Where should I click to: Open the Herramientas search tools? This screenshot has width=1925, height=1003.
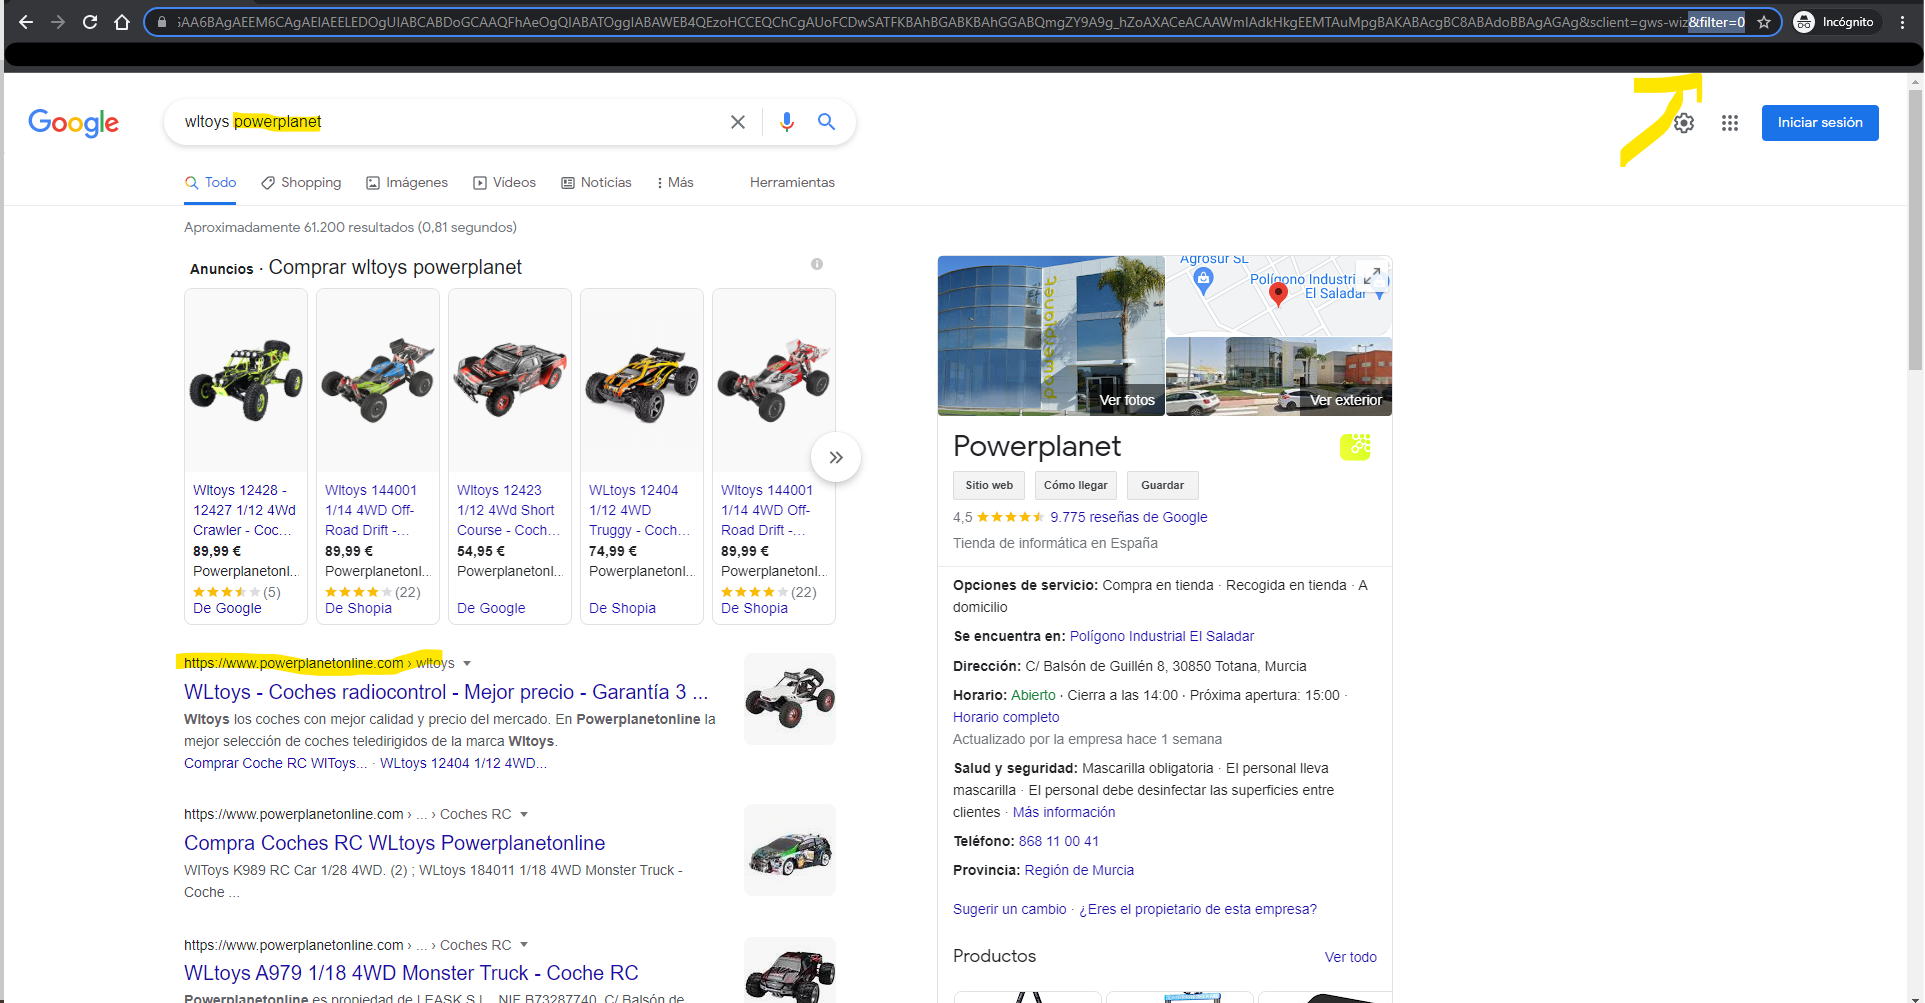coord(792,183)
